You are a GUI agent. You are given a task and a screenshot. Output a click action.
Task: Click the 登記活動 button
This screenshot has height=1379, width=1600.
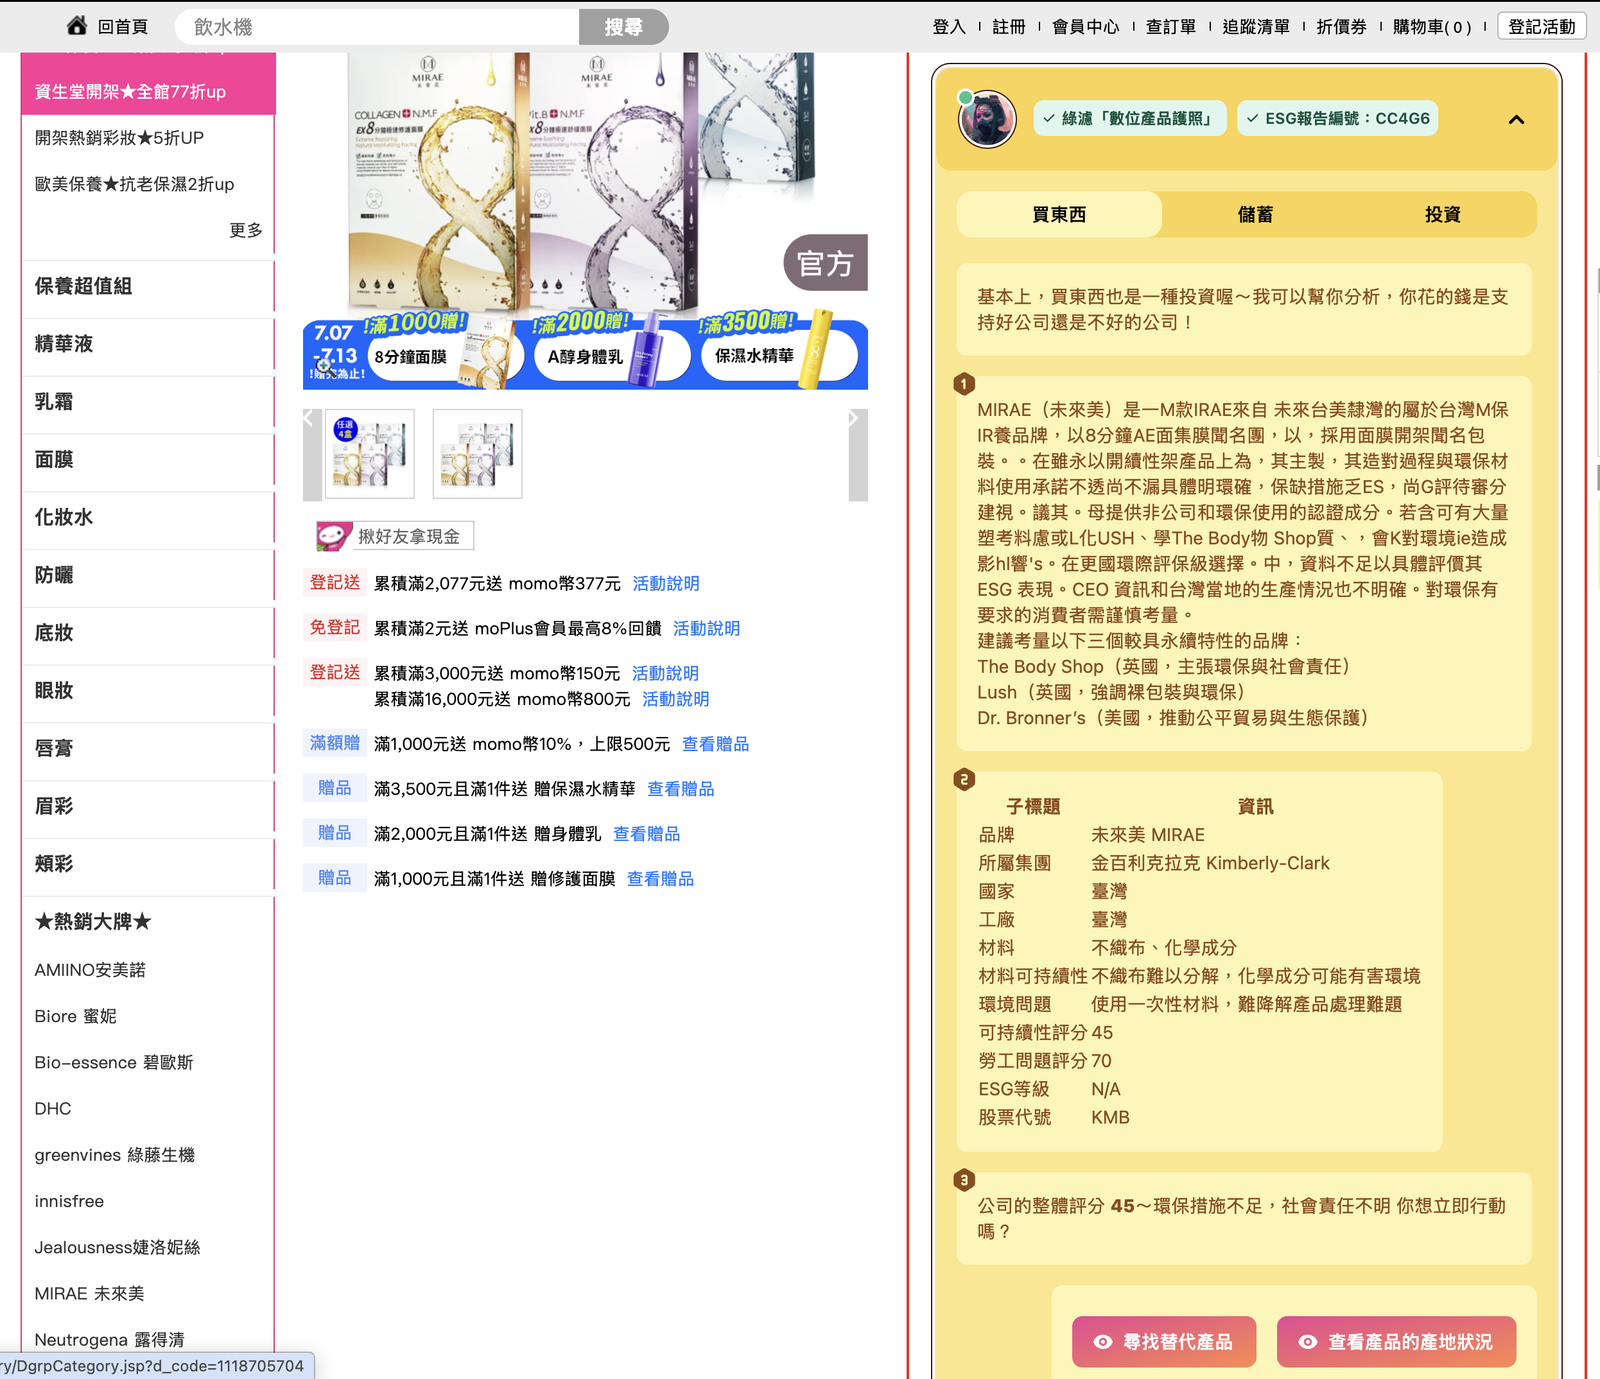pyautogui.click(x=1541, y=27)
